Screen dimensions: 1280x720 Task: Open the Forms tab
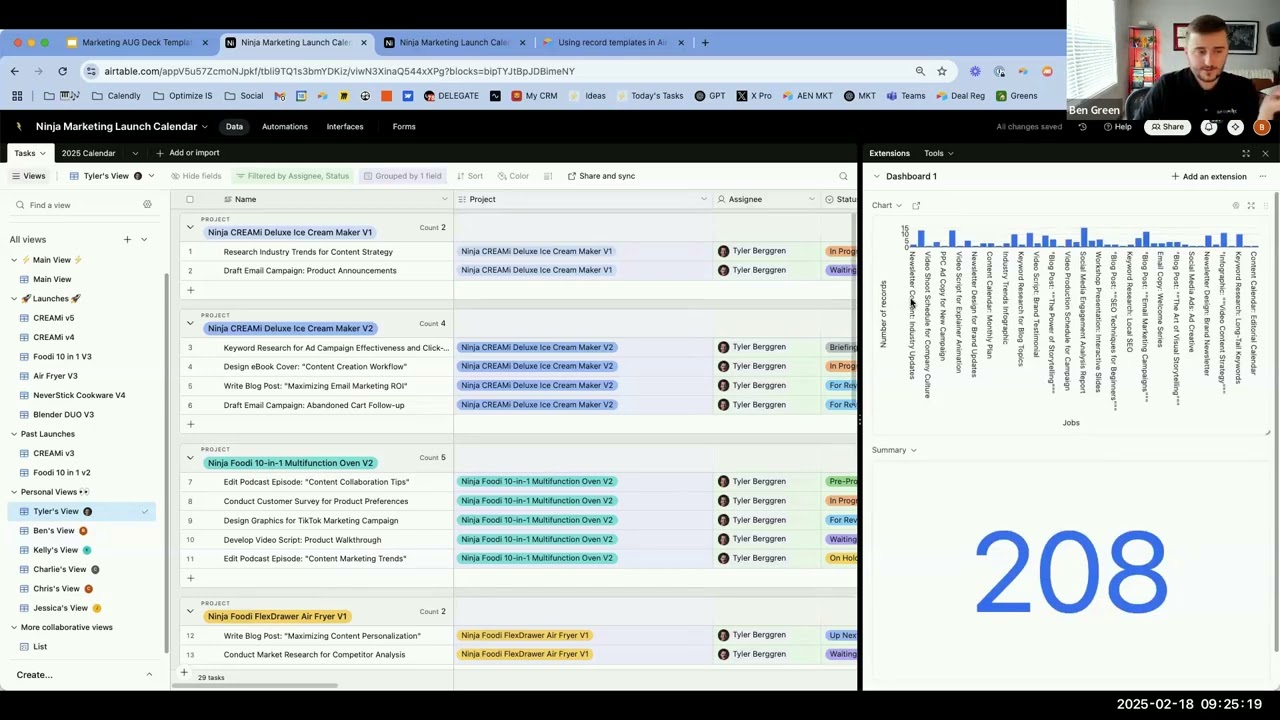(404, 127)
